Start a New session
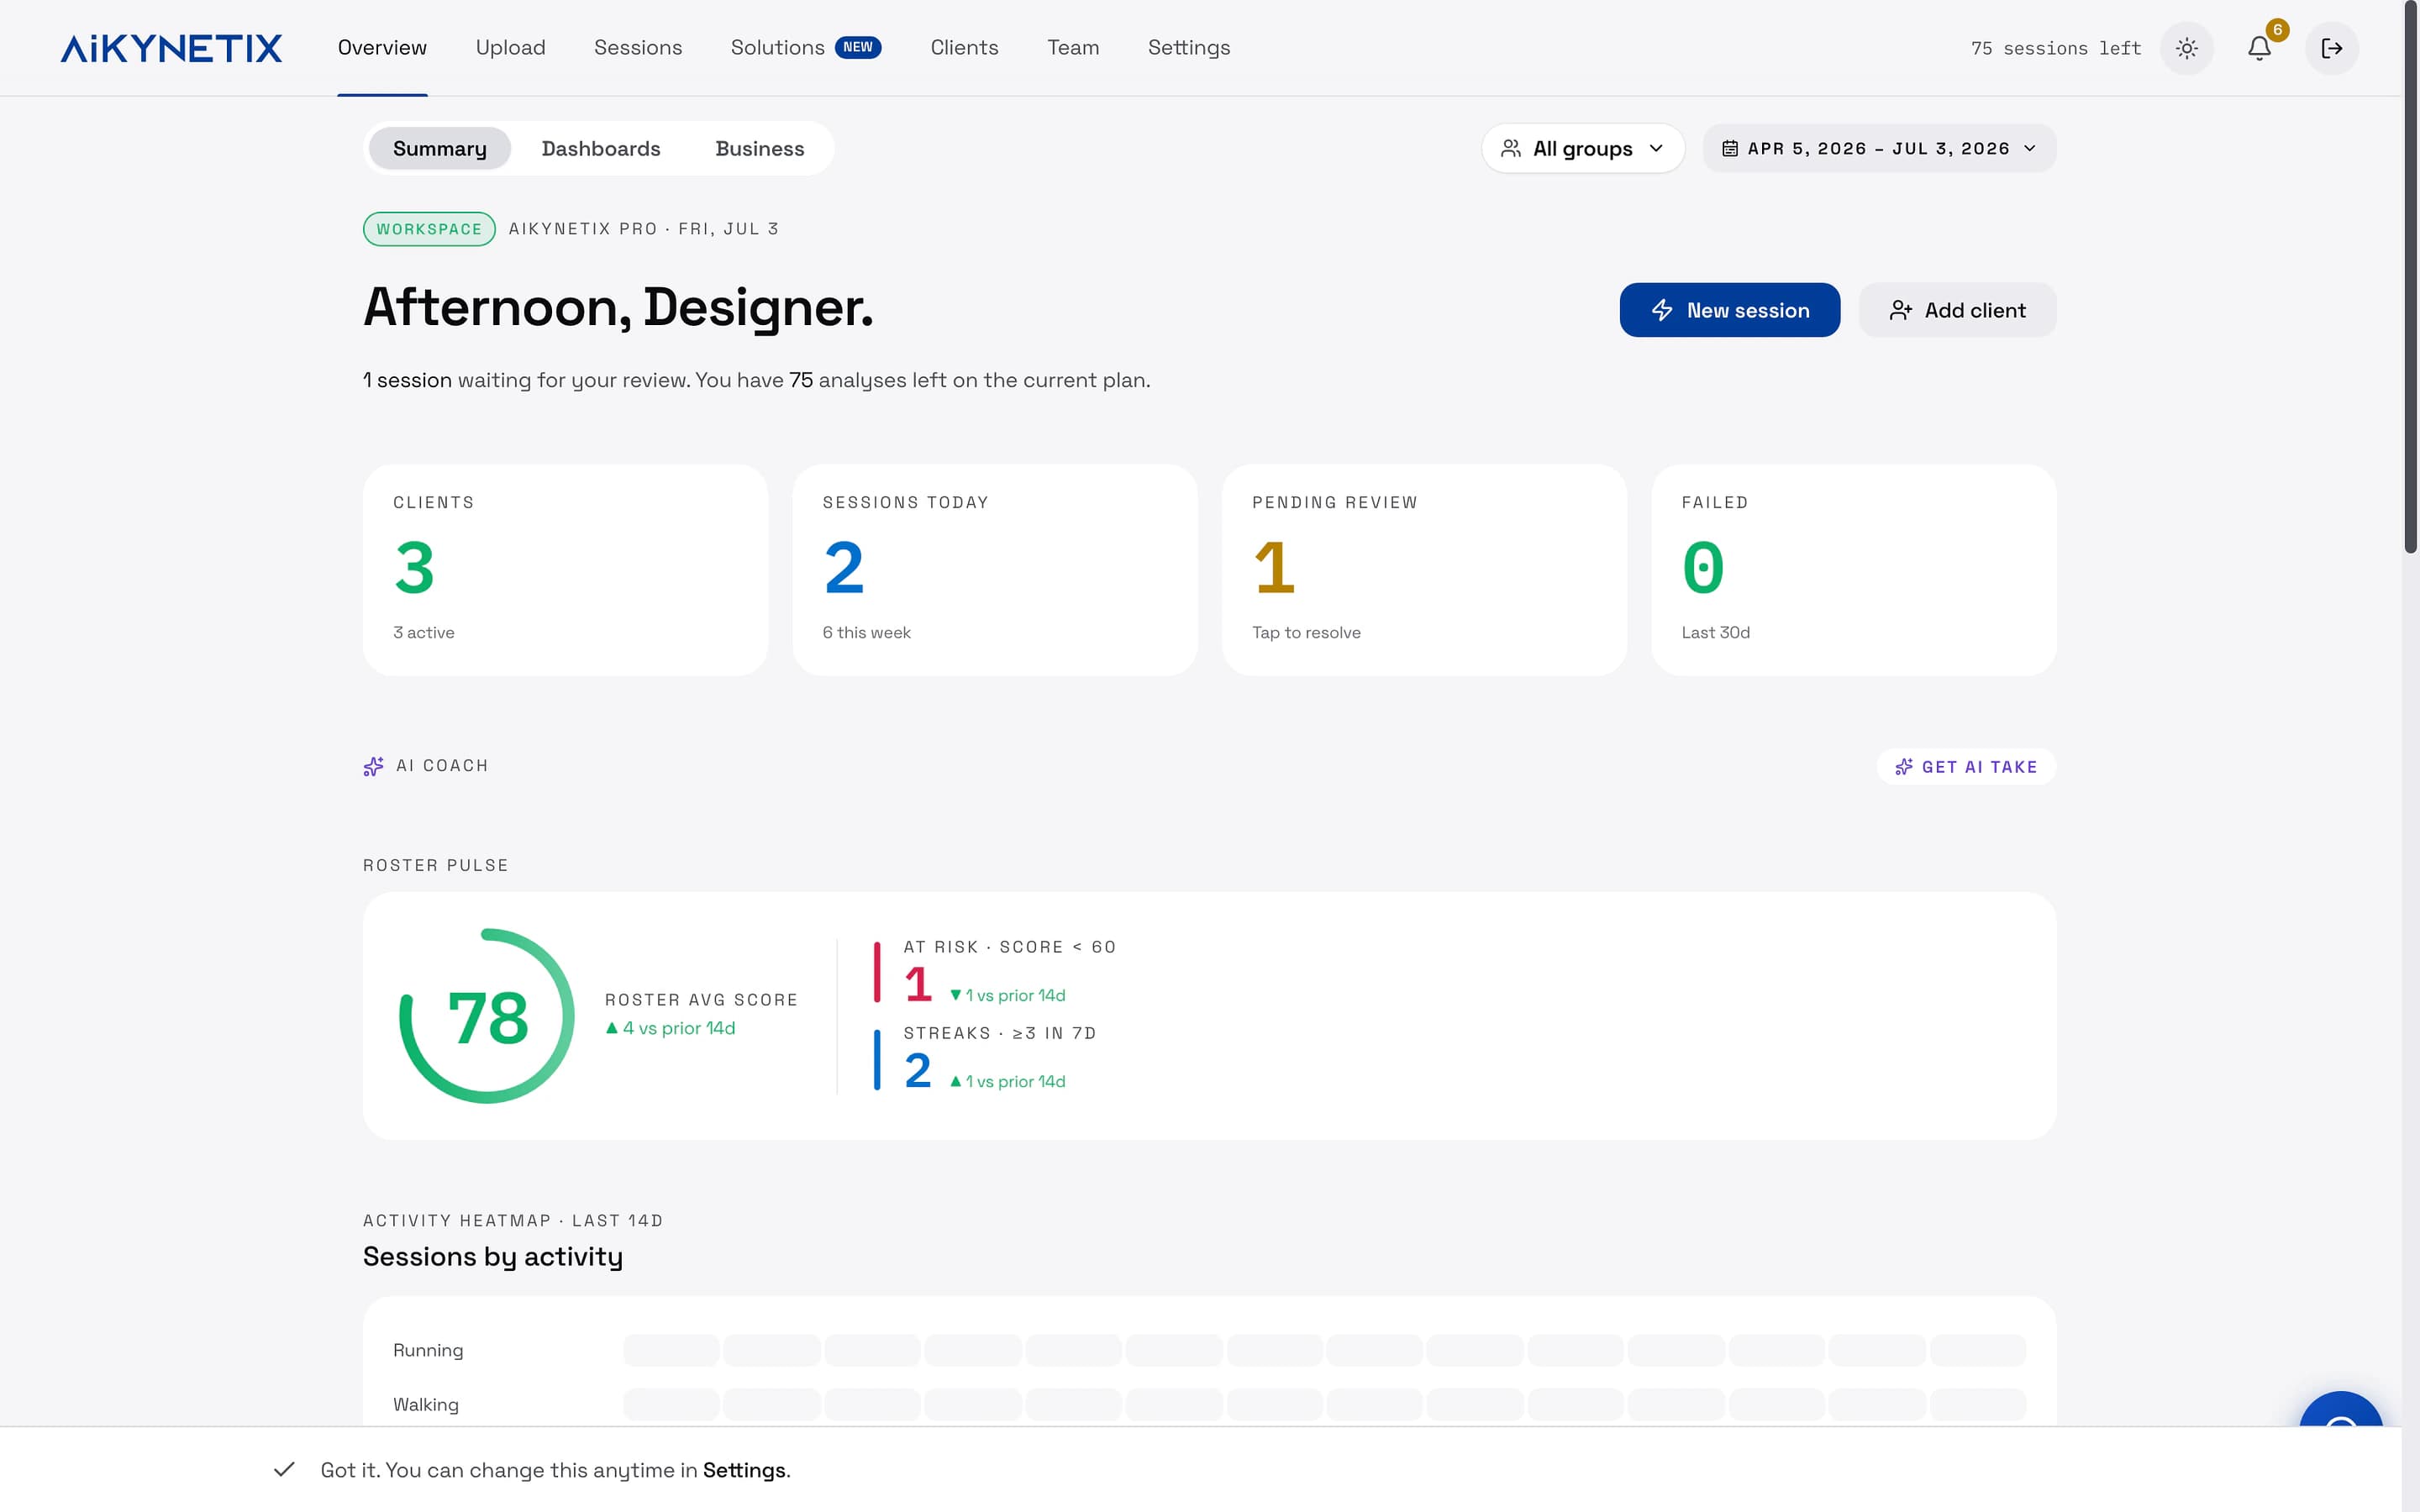Screen dimensions: 2420x1512 pos(1729,310)
